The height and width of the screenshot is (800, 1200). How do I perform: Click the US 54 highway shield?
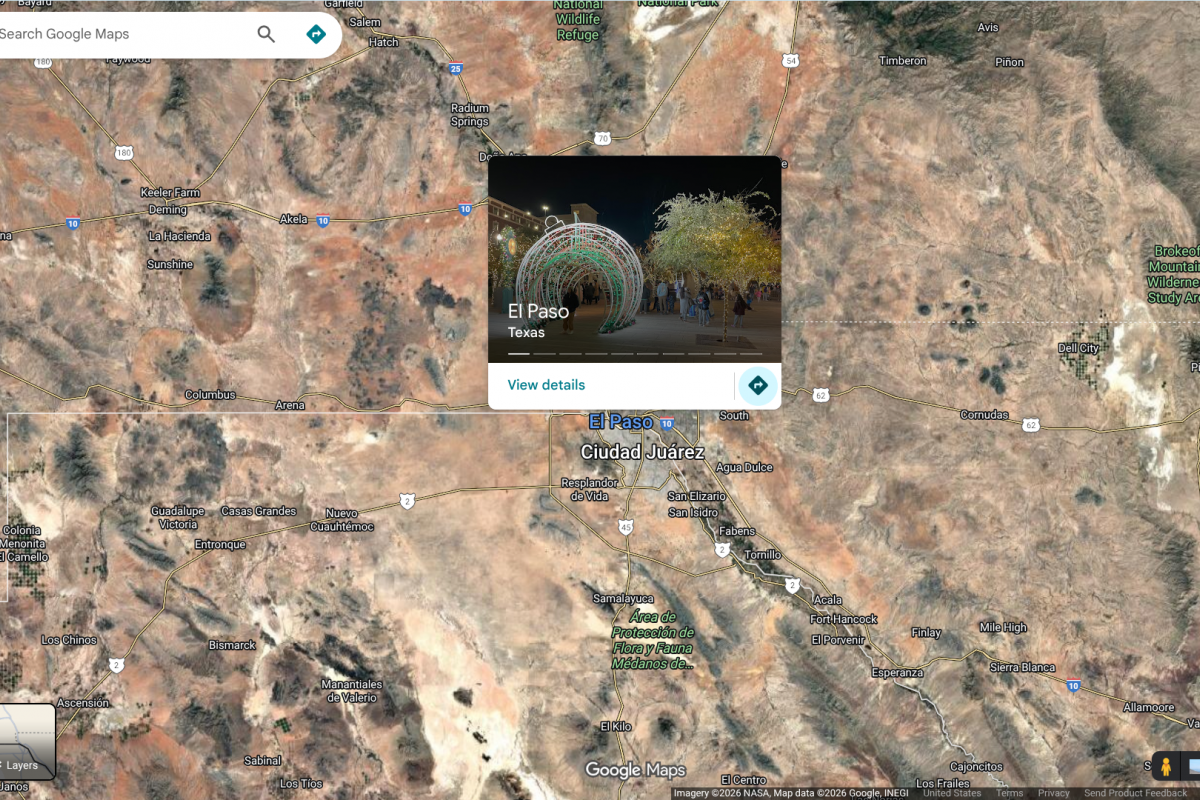click(x=792, y=61)
